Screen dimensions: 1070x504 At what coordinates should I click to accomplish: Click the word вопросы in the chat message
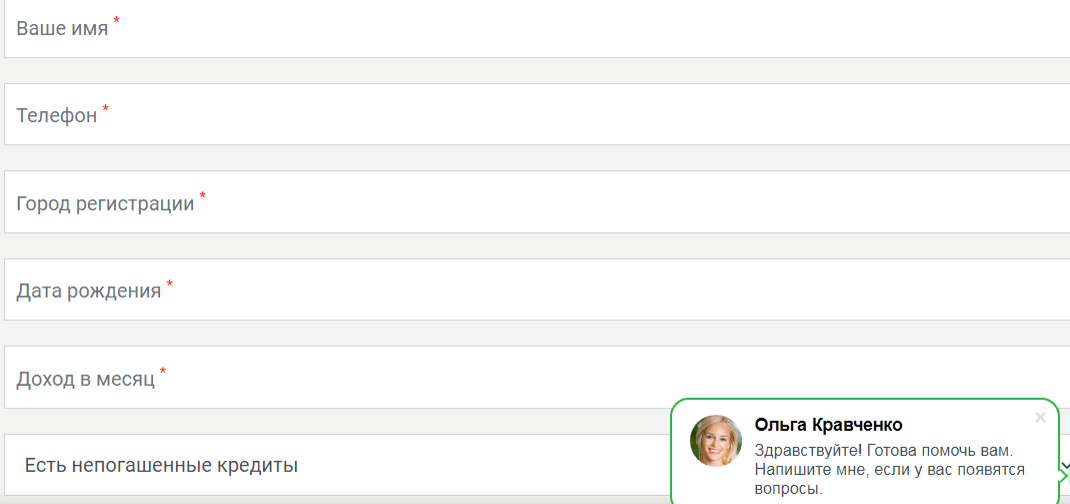[x=788, y=489]
